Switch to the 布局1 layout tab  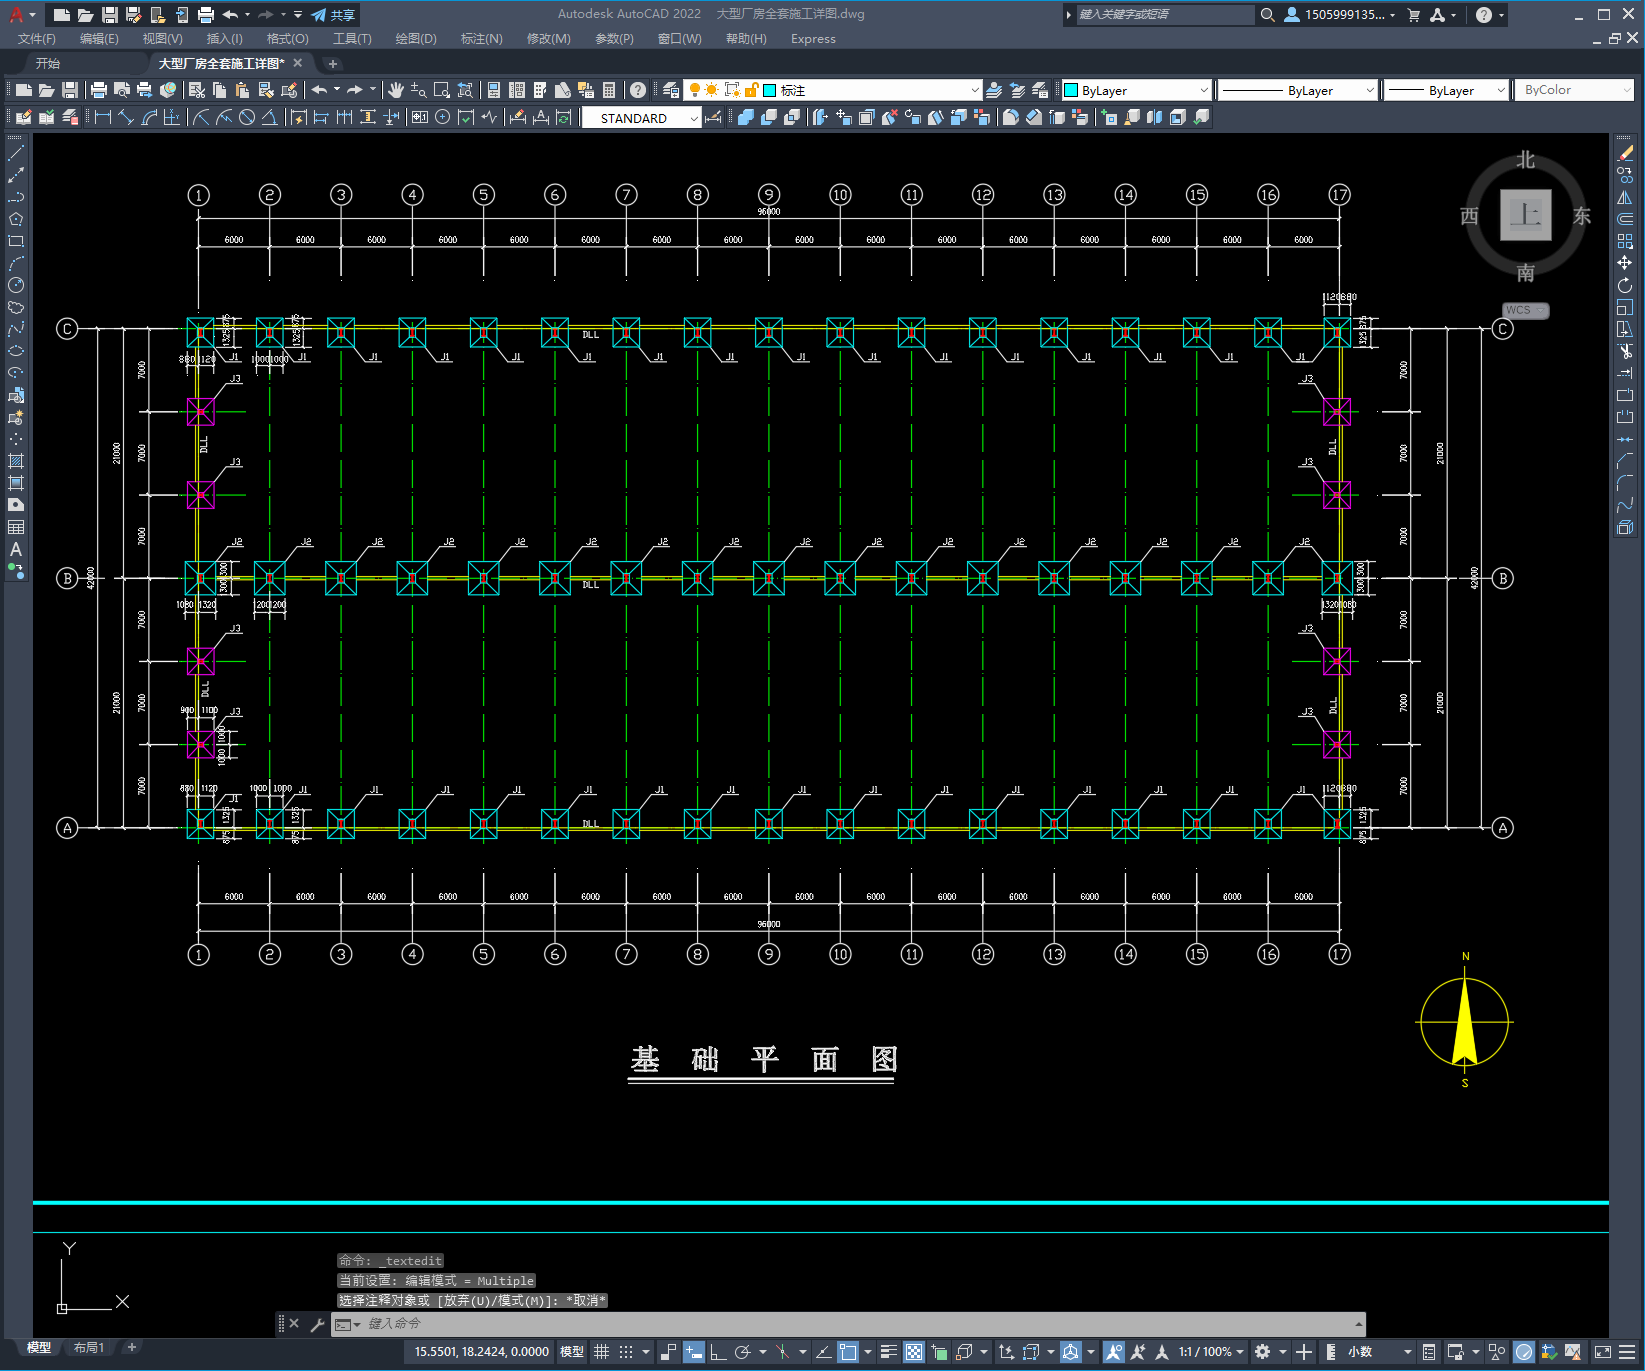click(88, 1347)
